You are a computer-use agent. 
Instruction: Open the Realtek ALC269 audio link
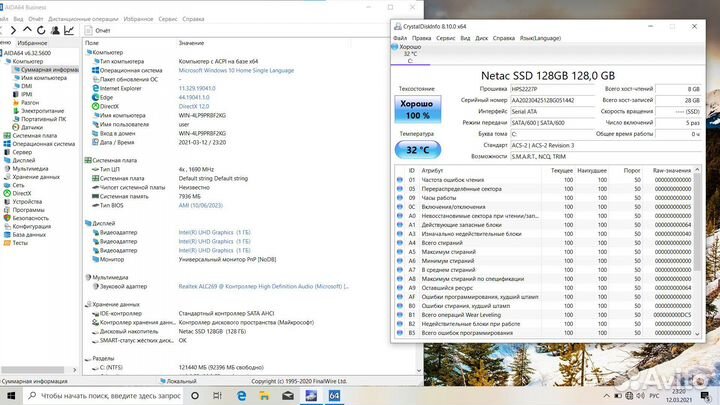point(264,286)
